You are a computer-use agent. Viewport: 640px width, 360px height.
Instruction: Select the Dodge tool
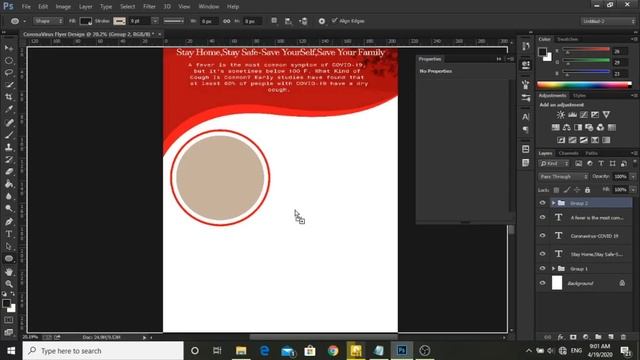pyautogui.click(x=9, y=209)
